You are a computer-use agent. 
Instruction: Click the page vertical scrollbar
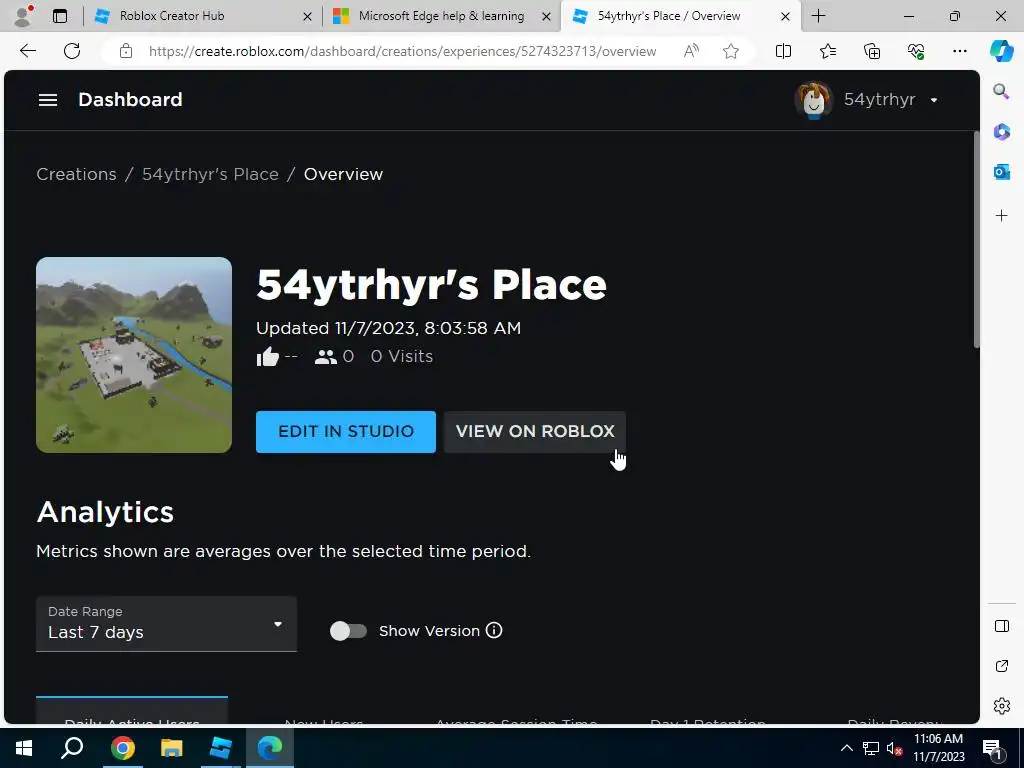pos(976,240)
